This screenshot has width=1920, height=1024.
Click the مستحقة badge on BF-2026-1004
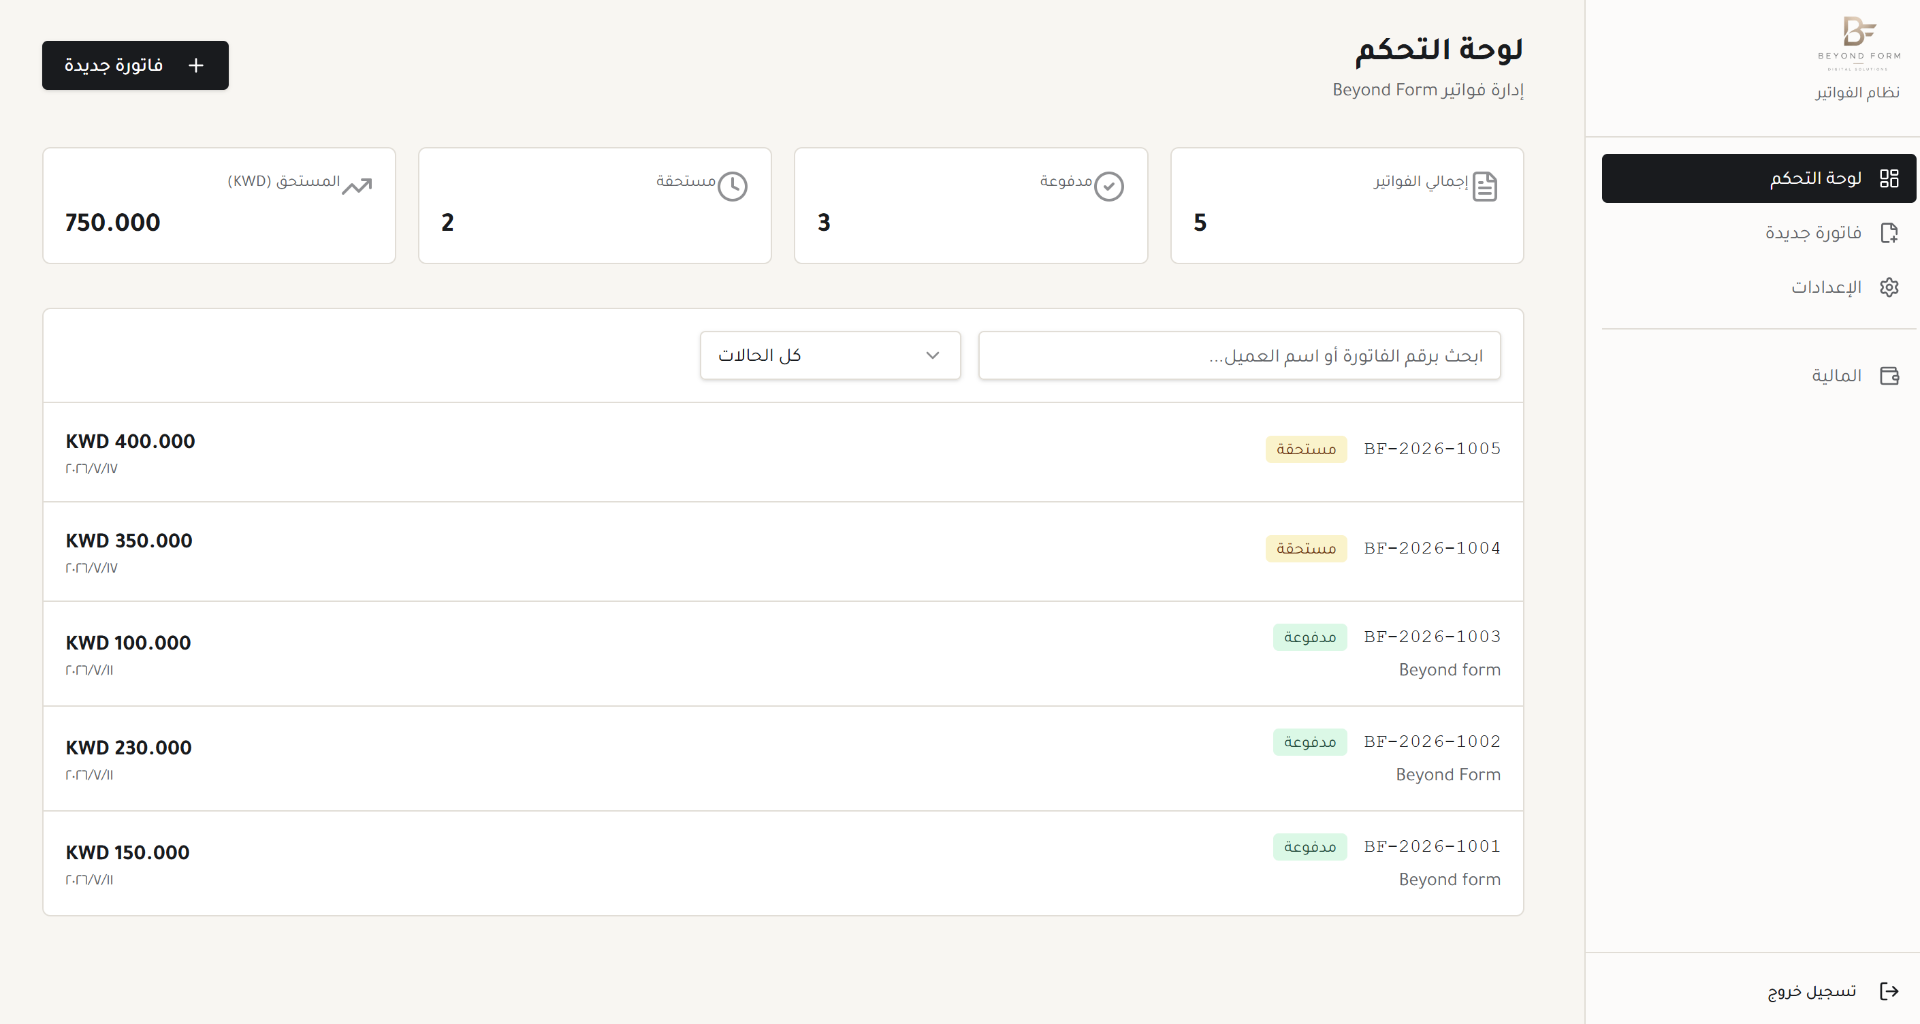1306,548
